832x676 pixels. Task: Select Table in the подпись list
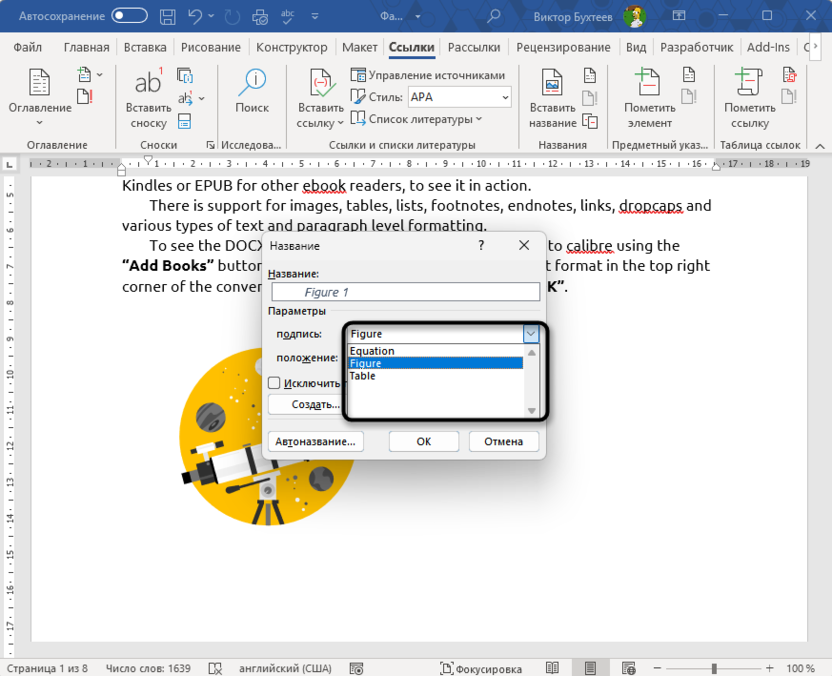tap(364, 376)
